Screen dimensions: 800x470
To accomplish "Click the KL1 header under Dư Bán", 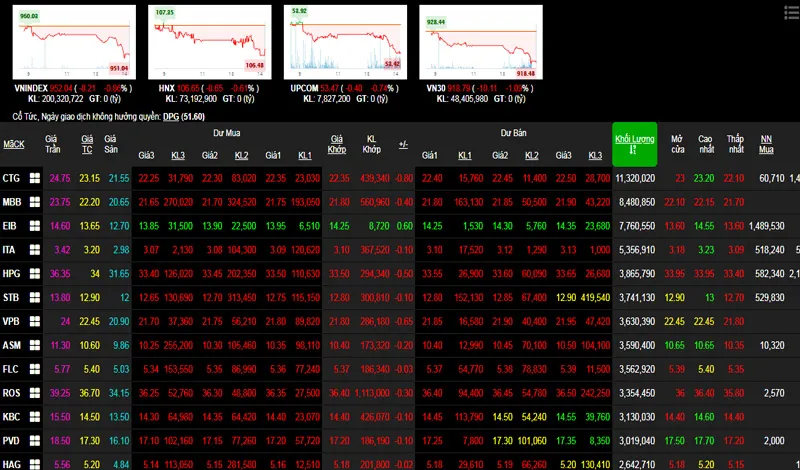I will click(x=465, y=155).
